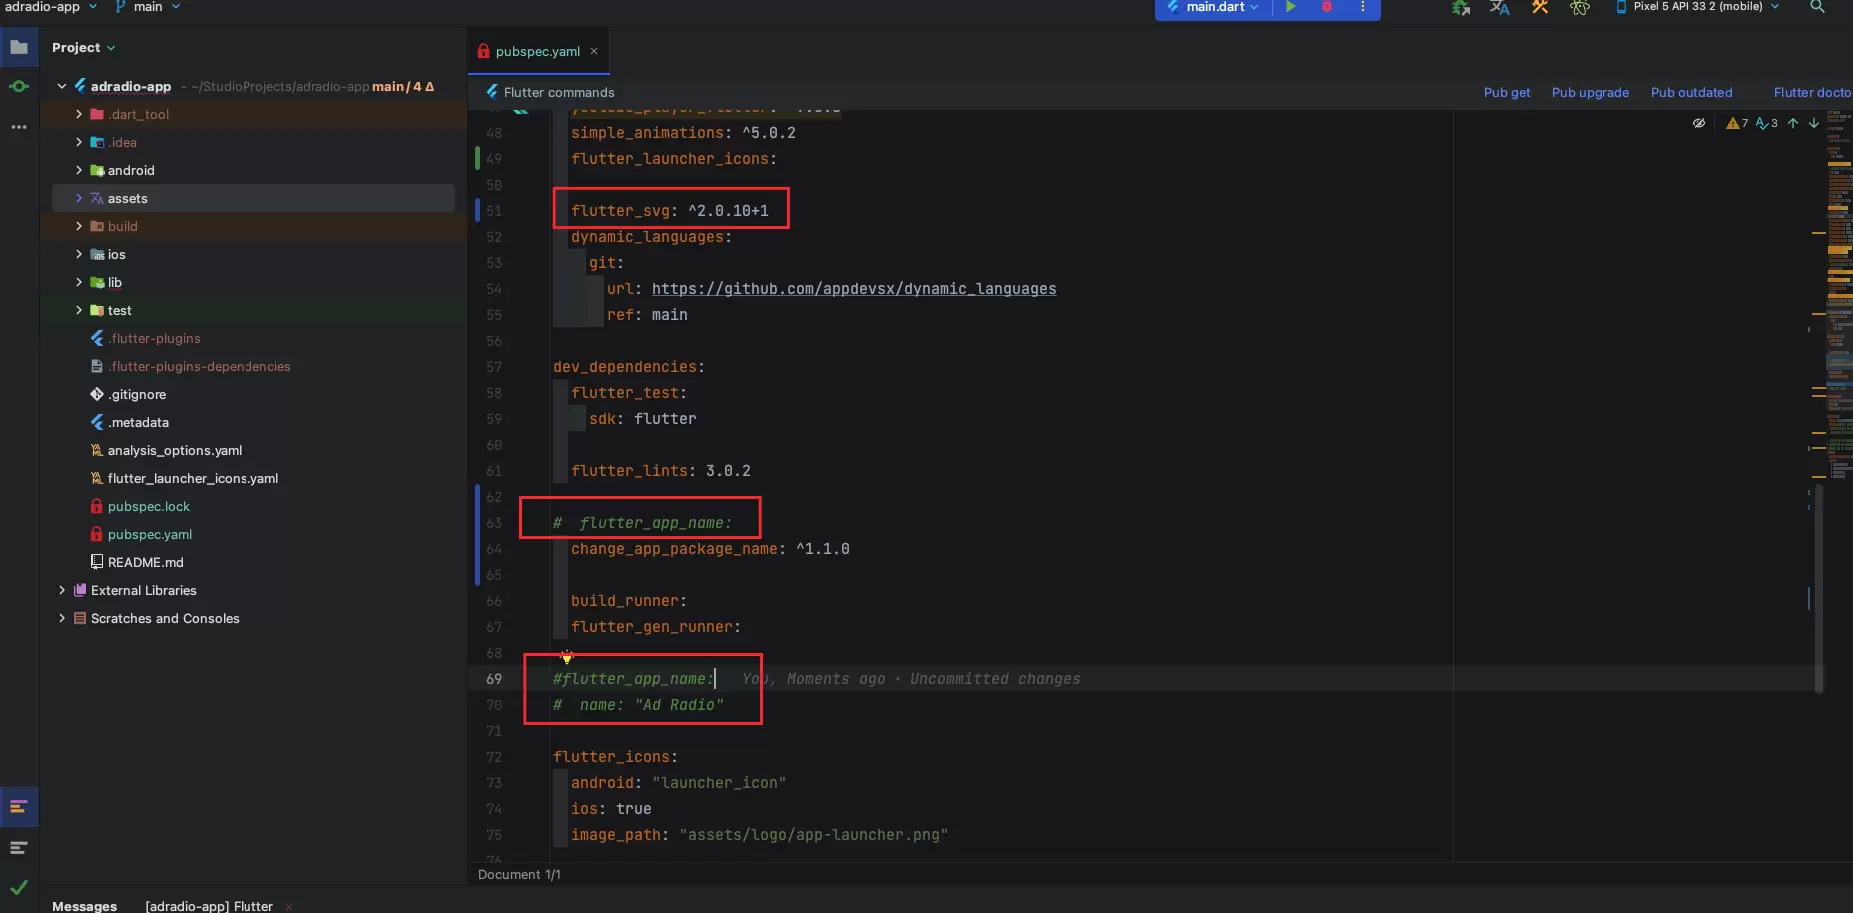Screen dimensions: 1853x913
Task: Click Flutter doctor link
Action: (1812, 92)
